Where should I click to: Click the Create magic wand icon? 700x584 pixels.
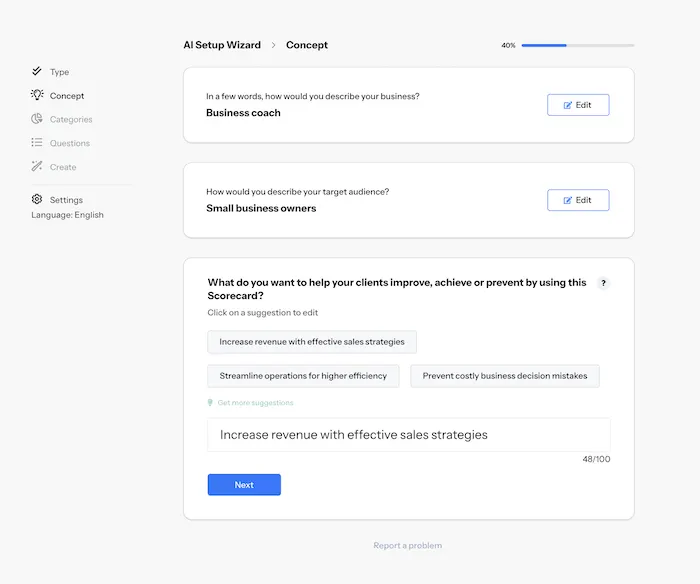[x=37, y=167]
